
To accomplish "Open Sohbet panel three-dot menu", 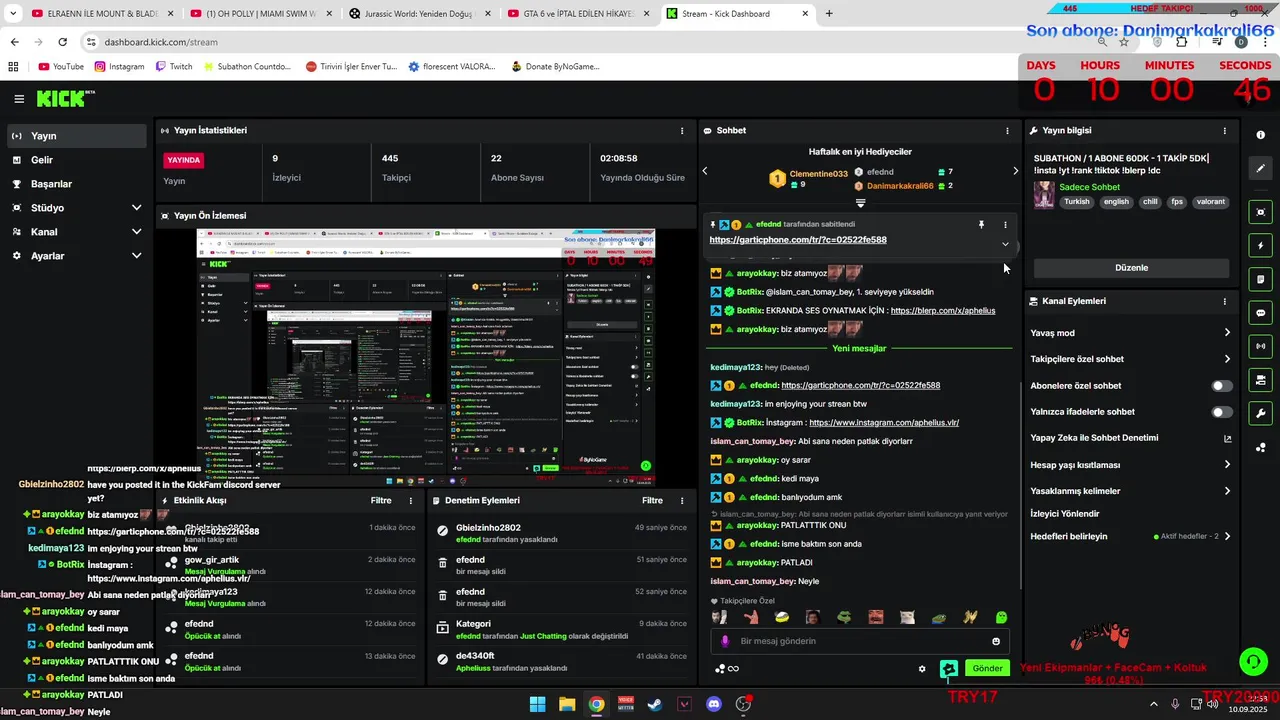I will 1007,131.
